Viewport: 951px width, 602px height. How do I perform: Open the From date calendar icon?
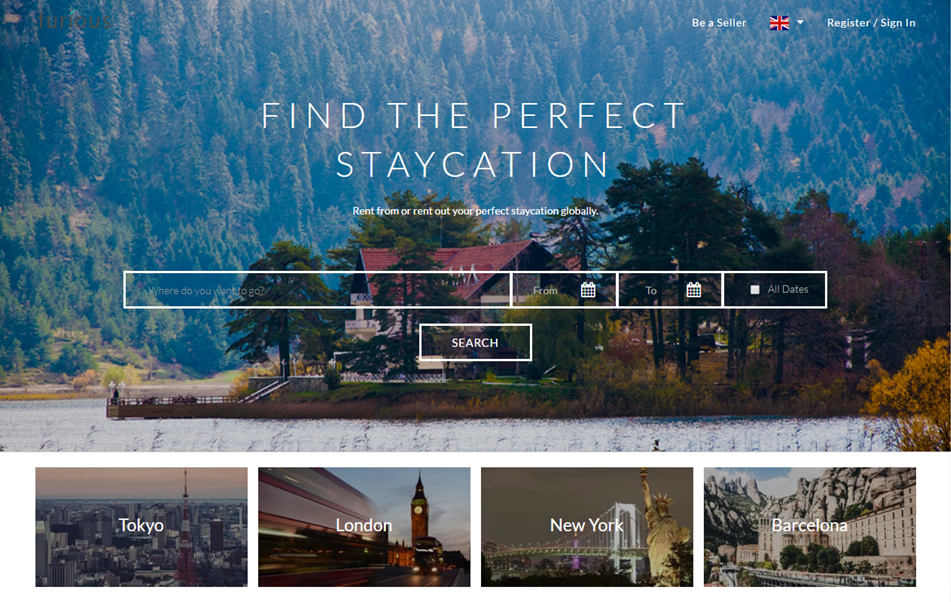(588, 290)
